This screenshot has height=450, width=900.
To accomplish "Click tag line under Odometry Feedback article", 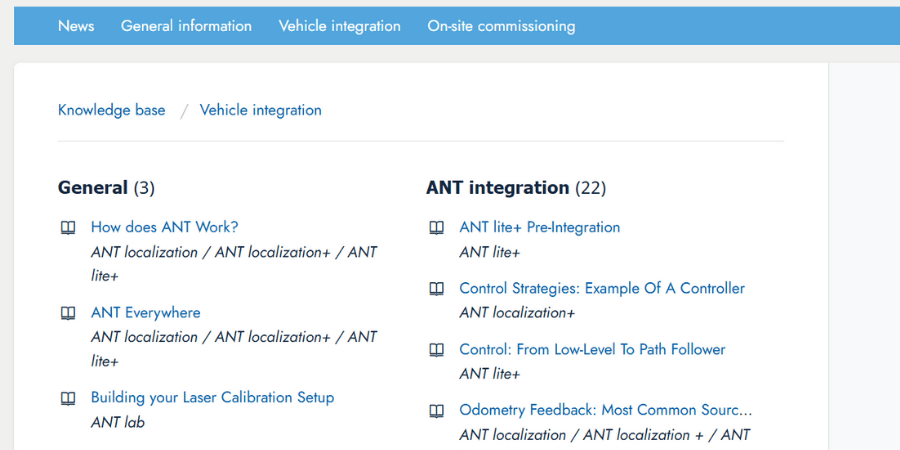I will (605, 435).
